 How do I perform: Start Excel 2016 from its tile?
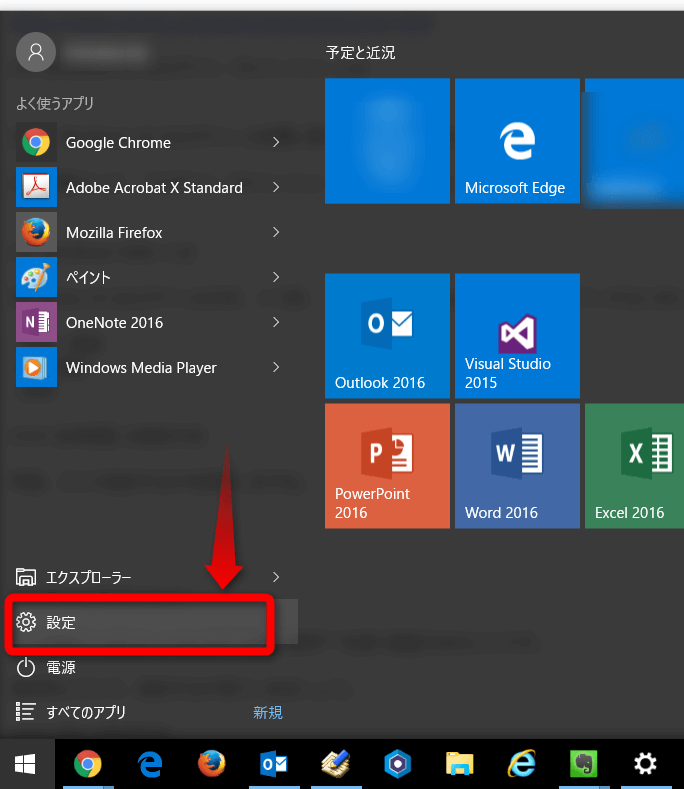[x=634, y=465]
